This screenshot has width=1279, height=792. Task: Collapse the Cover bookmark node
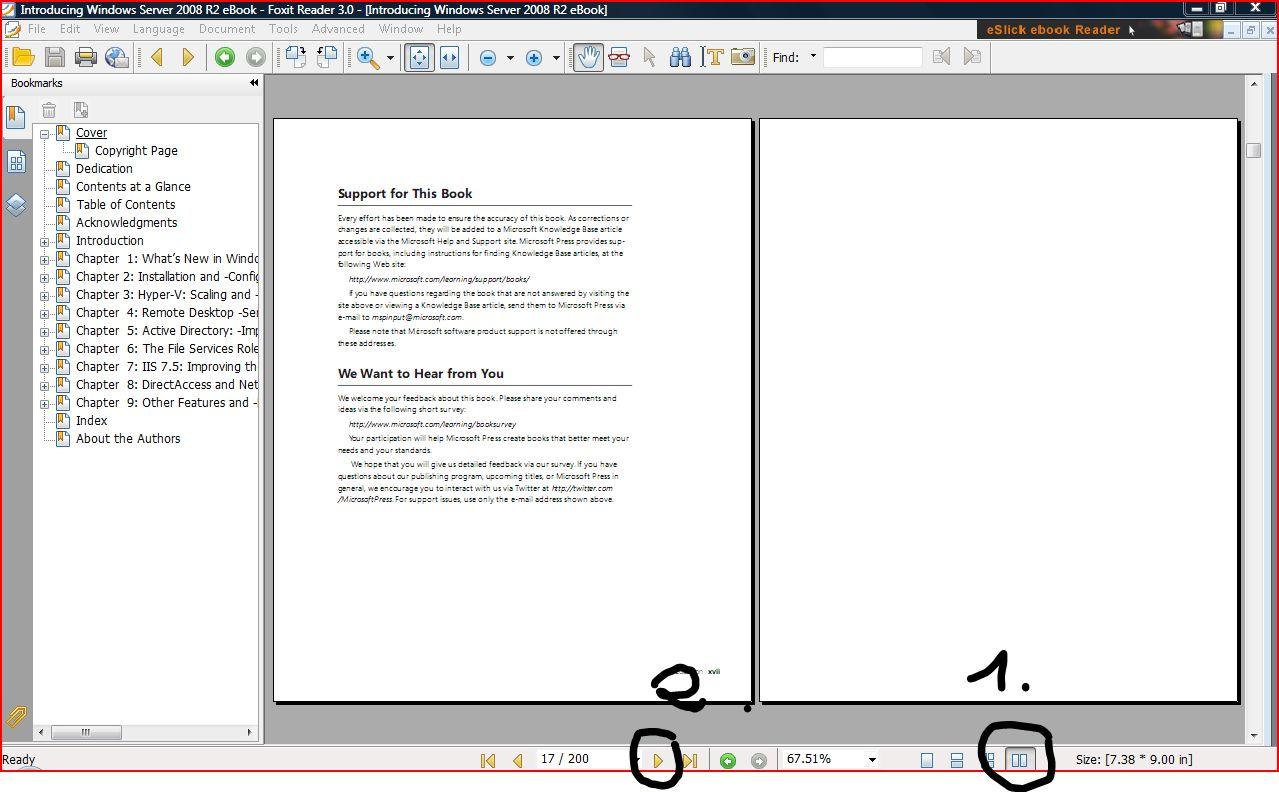(45, 134)
